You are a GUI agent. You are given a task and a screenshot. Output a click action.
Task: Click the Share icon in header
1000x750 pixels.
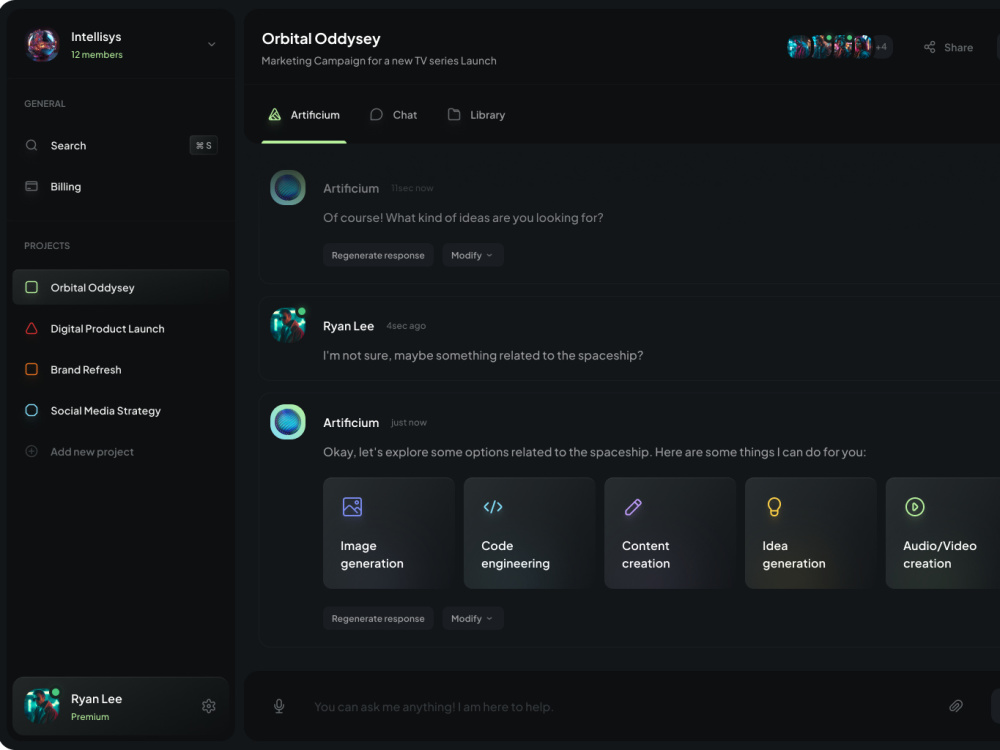(930, 47)
